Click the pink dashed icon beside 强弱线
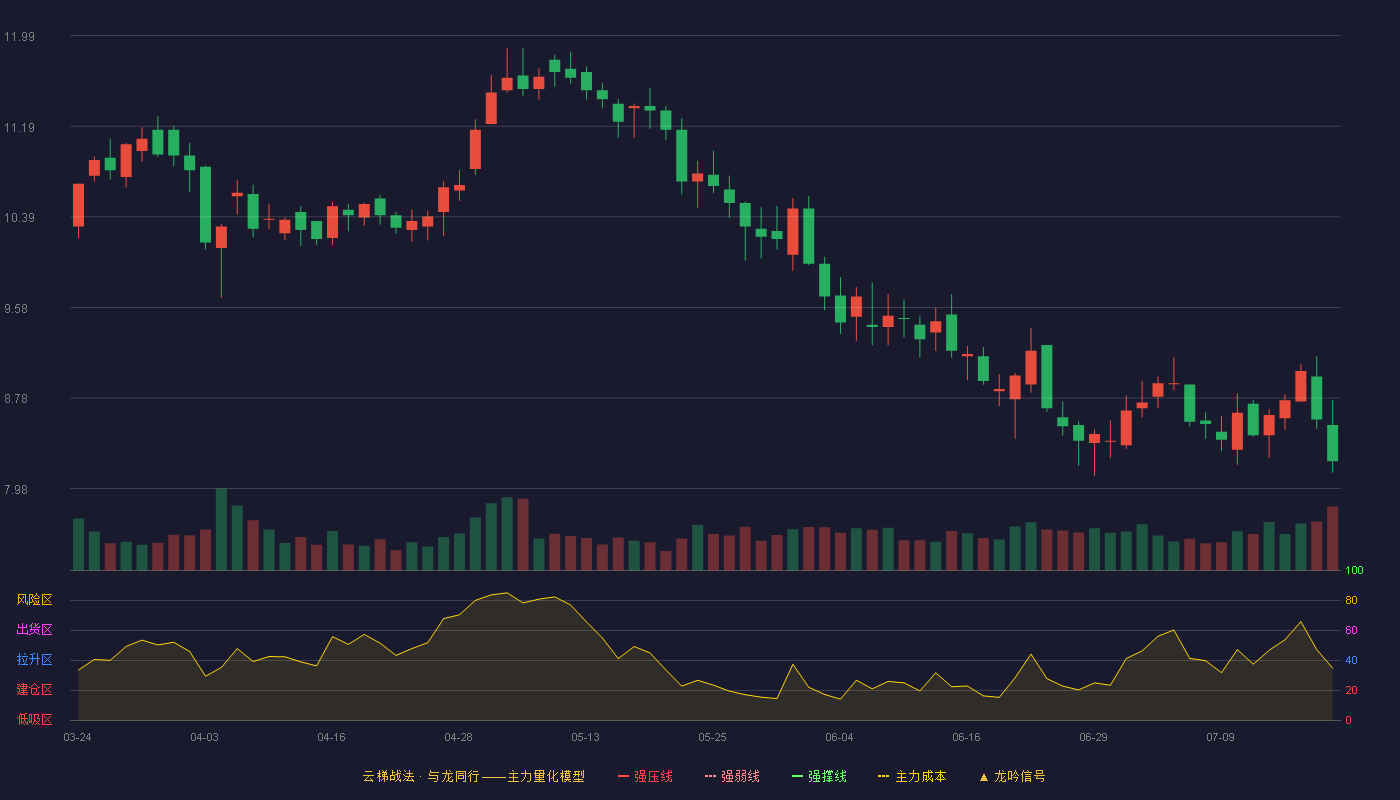The height and width of the screenshot is (800, 1400). 710,776
